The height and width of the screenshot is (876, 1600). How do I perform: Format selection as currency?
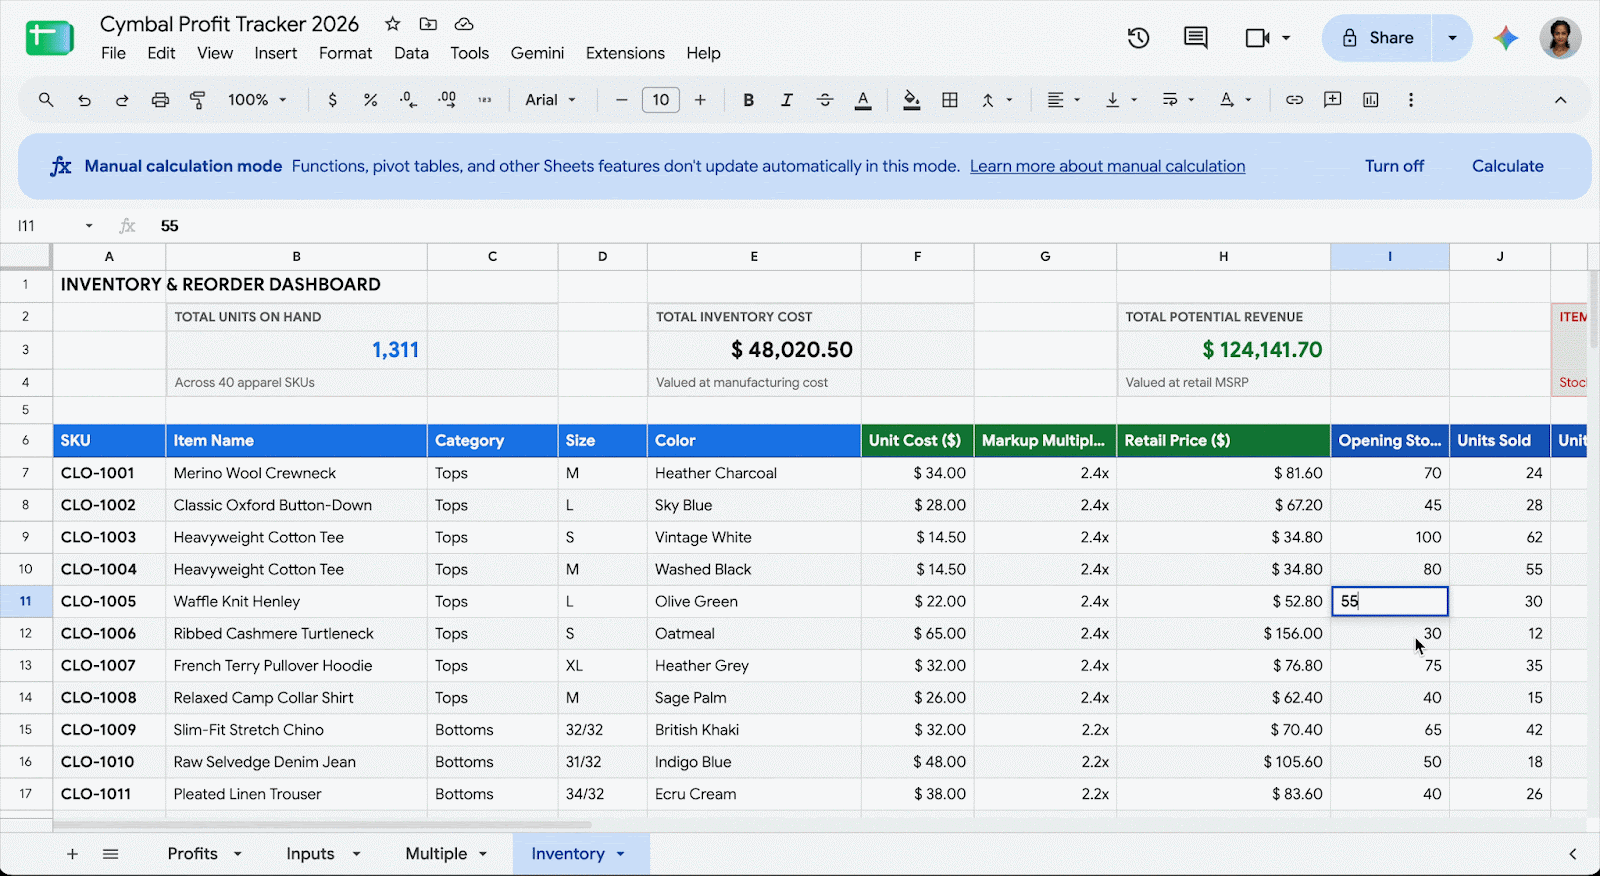coord(332,100)
